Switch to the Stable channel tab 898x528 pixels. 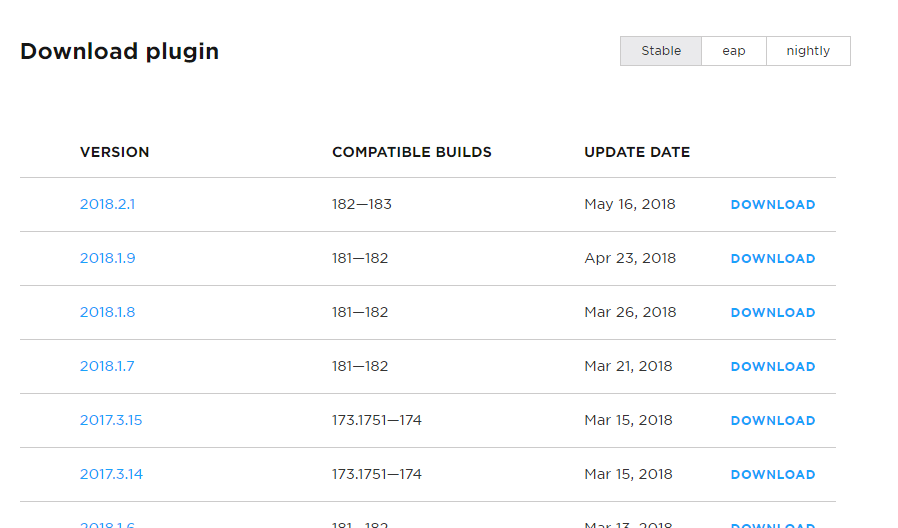[x=661, y=51]
